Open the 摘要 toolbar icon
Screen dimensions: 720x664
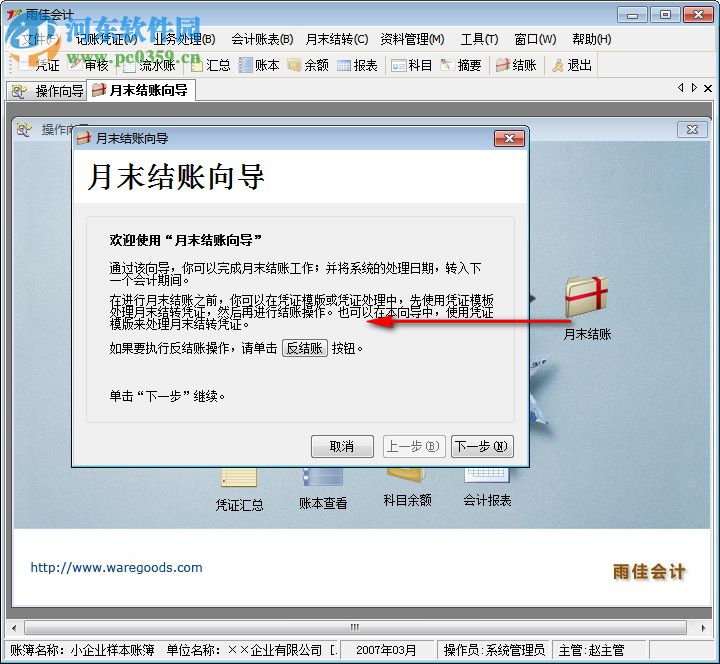461,65
